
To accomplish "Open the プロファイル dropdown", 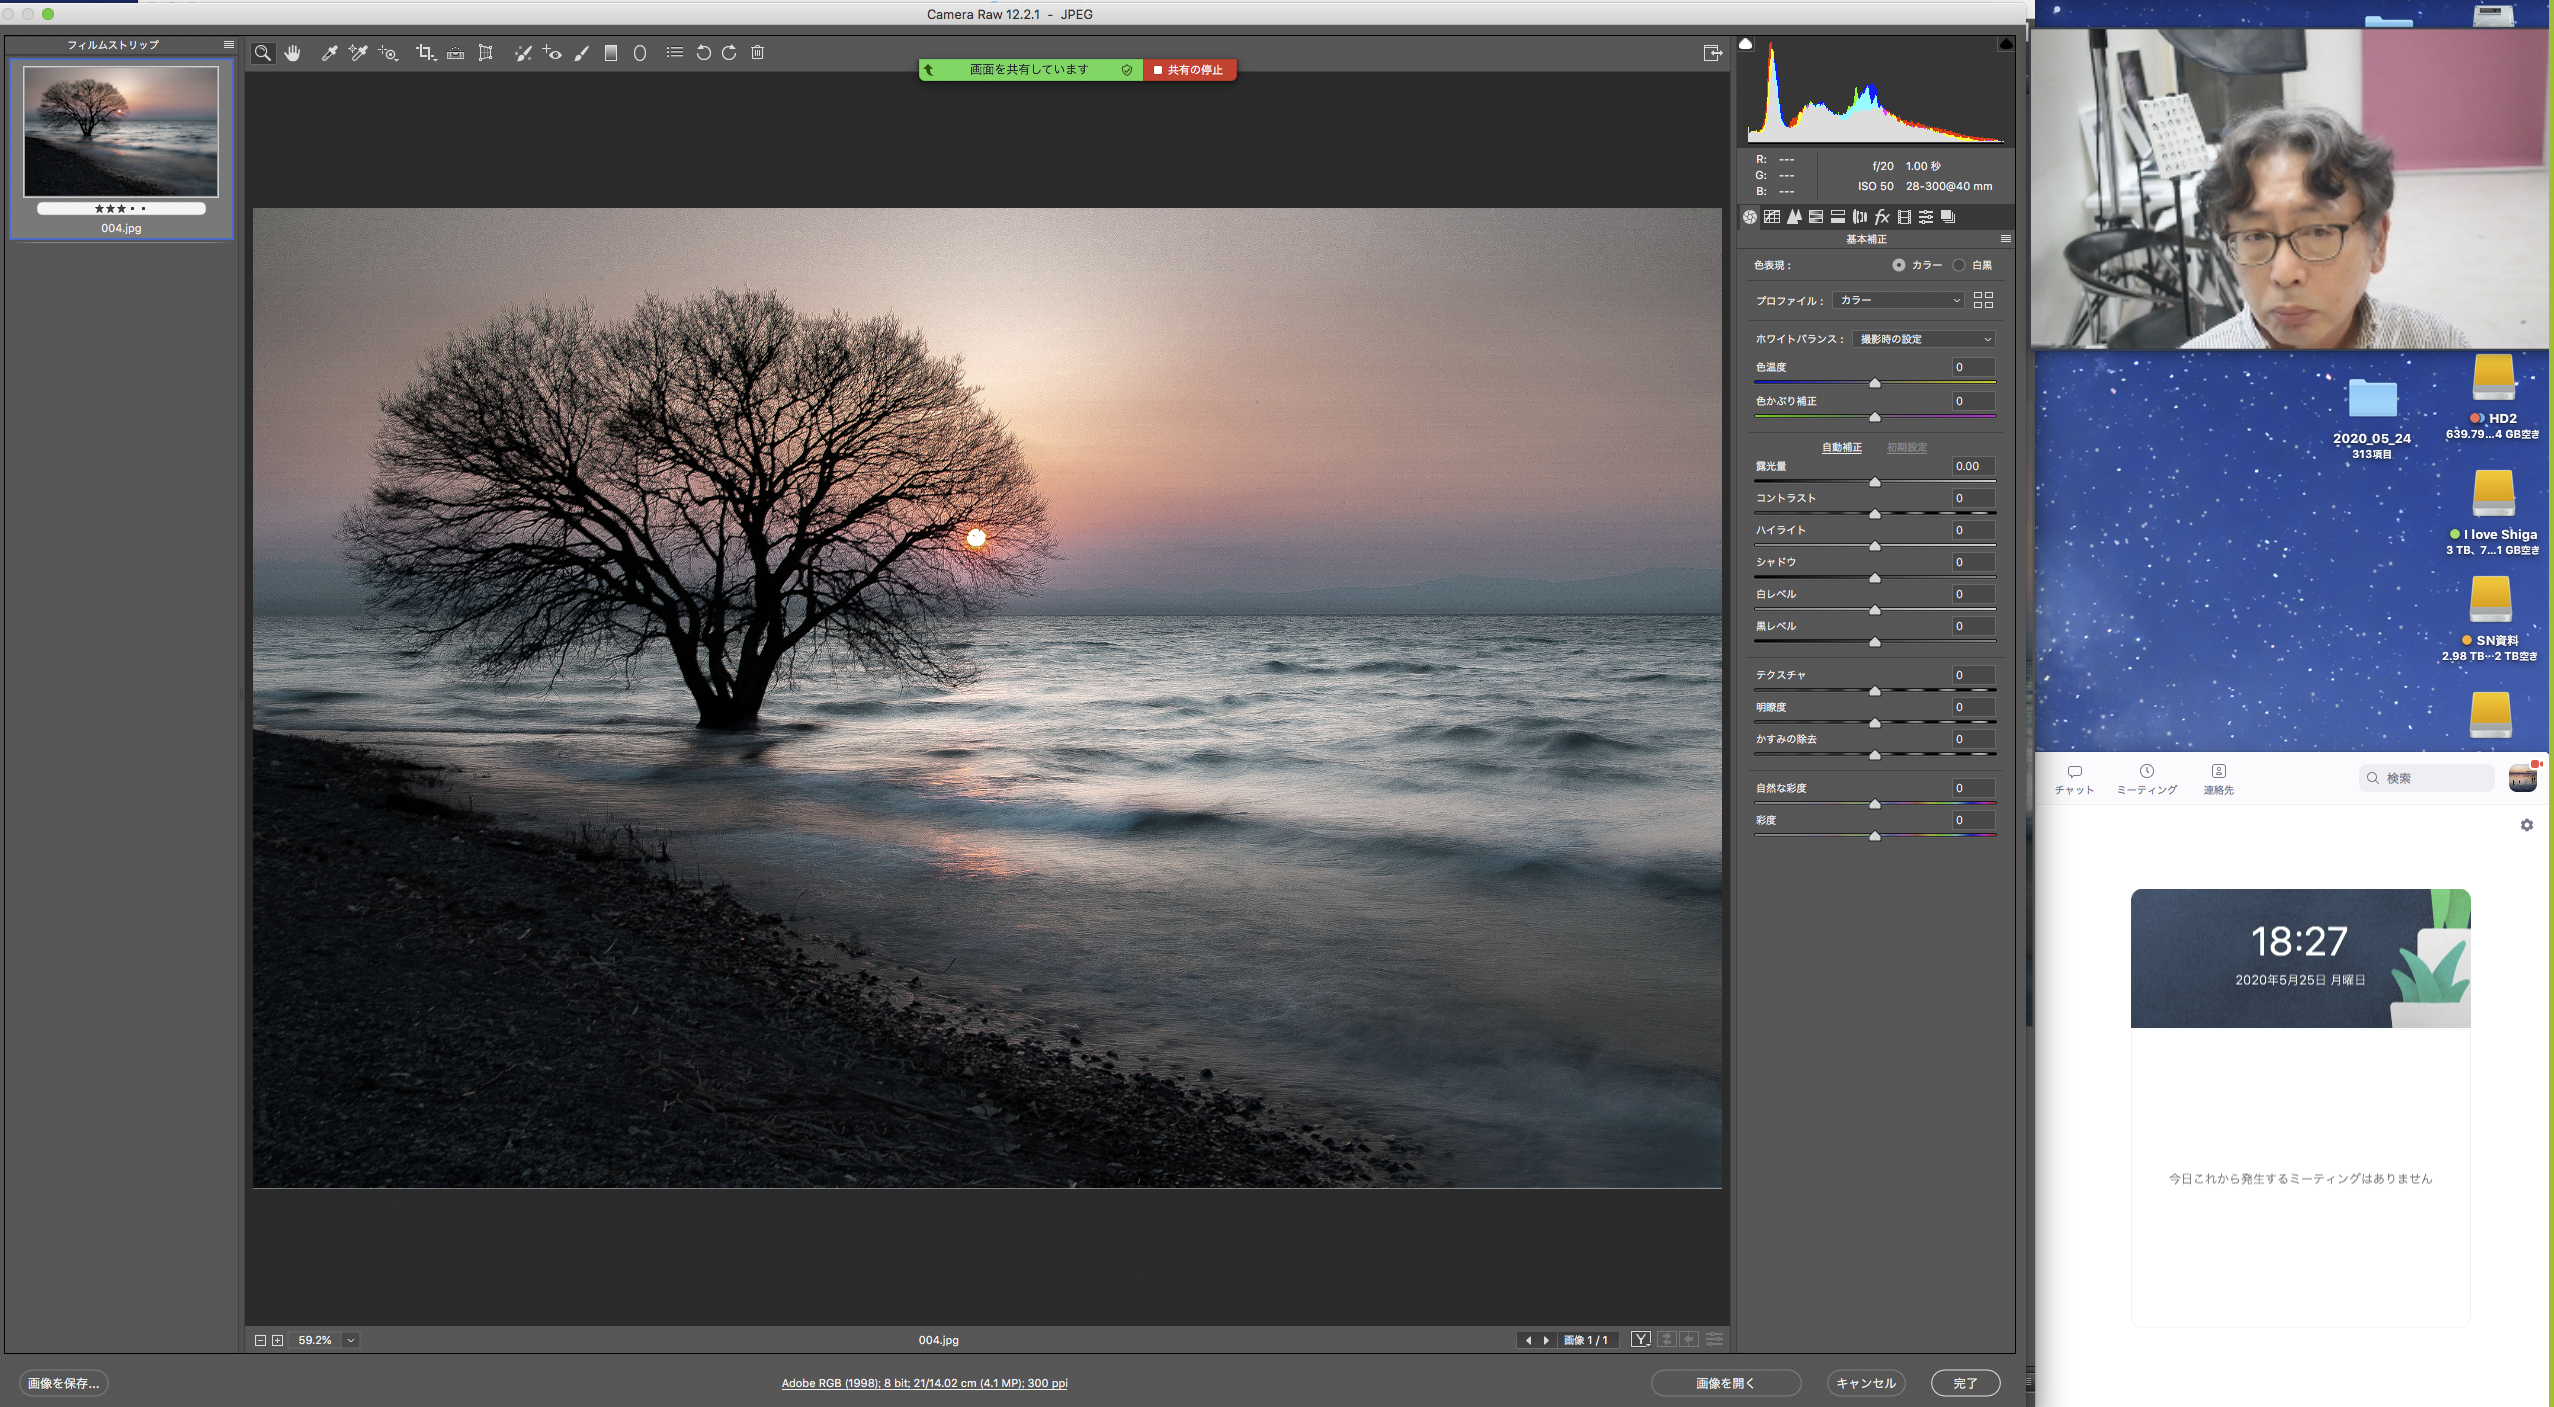I will (x=1899, y=300).
